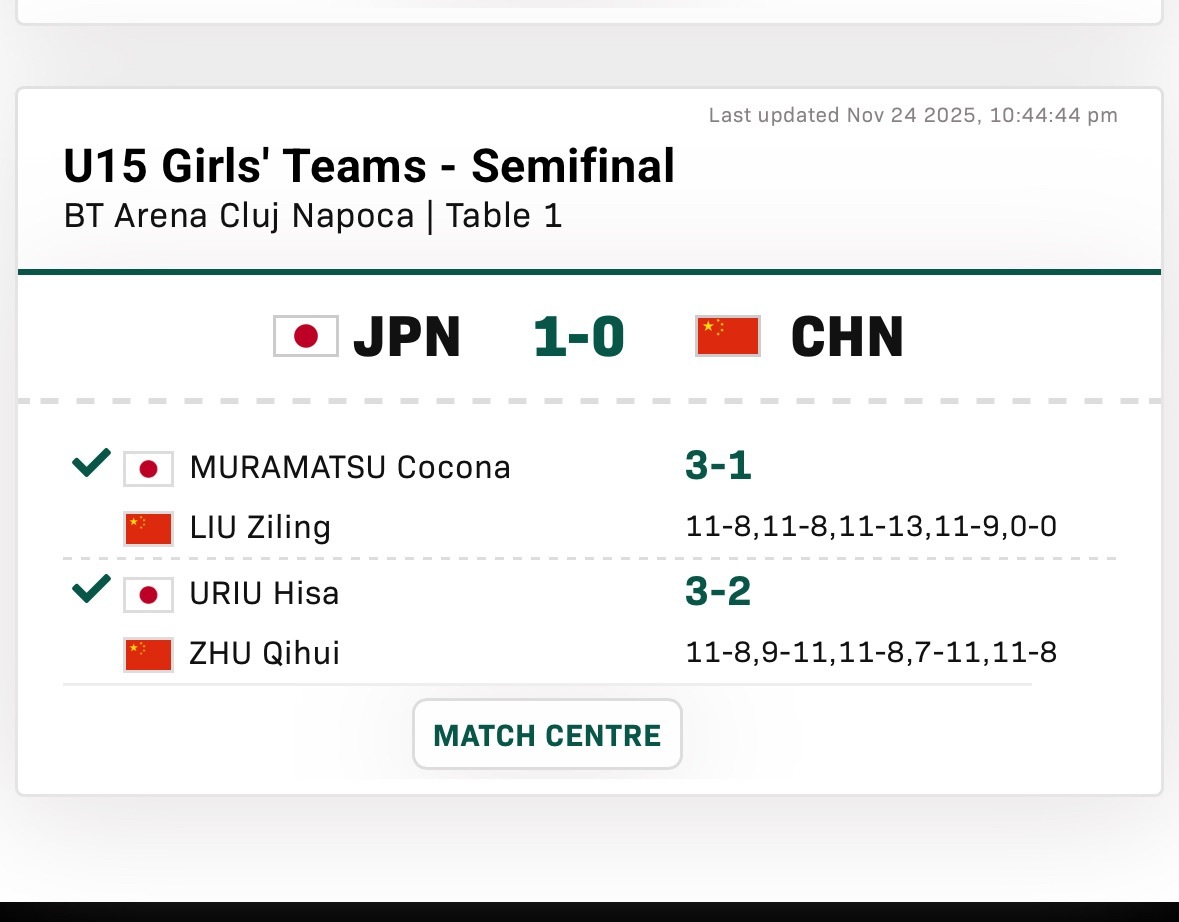Open the Match Centre
Screen dimensions: 1179x922
coord(547,735)
